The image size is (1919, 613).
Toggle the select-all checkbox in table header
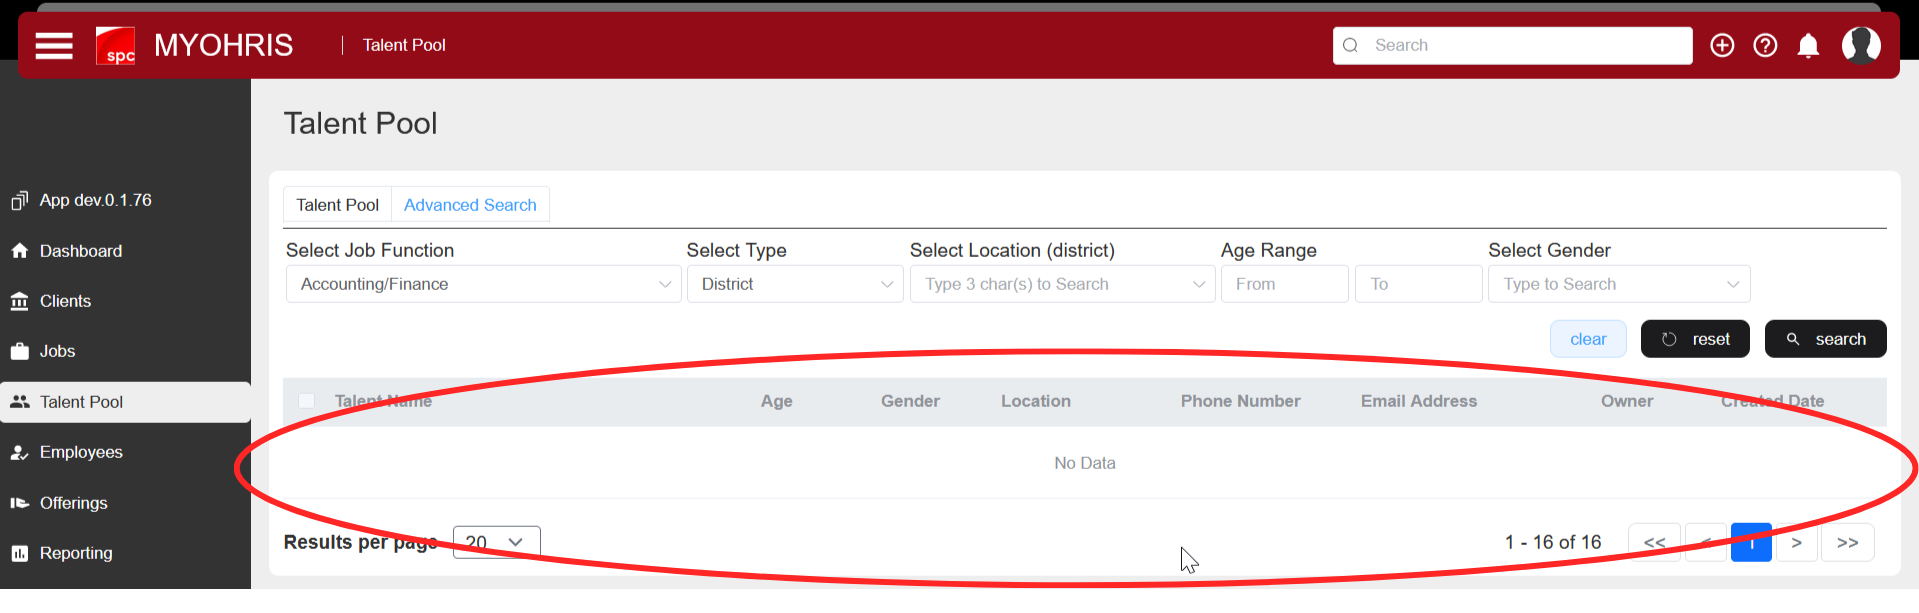[x=307, y=401]
